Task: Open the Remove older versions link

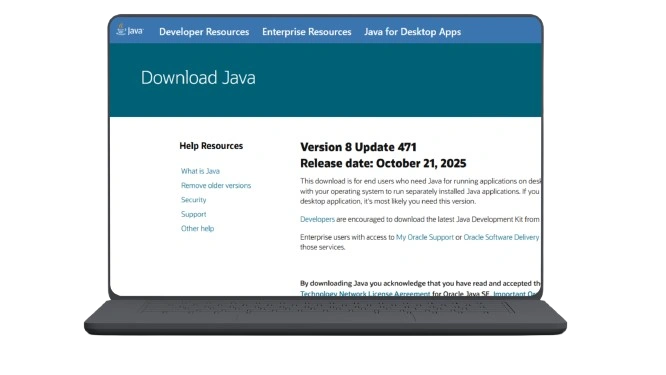Action: (216, 186)
